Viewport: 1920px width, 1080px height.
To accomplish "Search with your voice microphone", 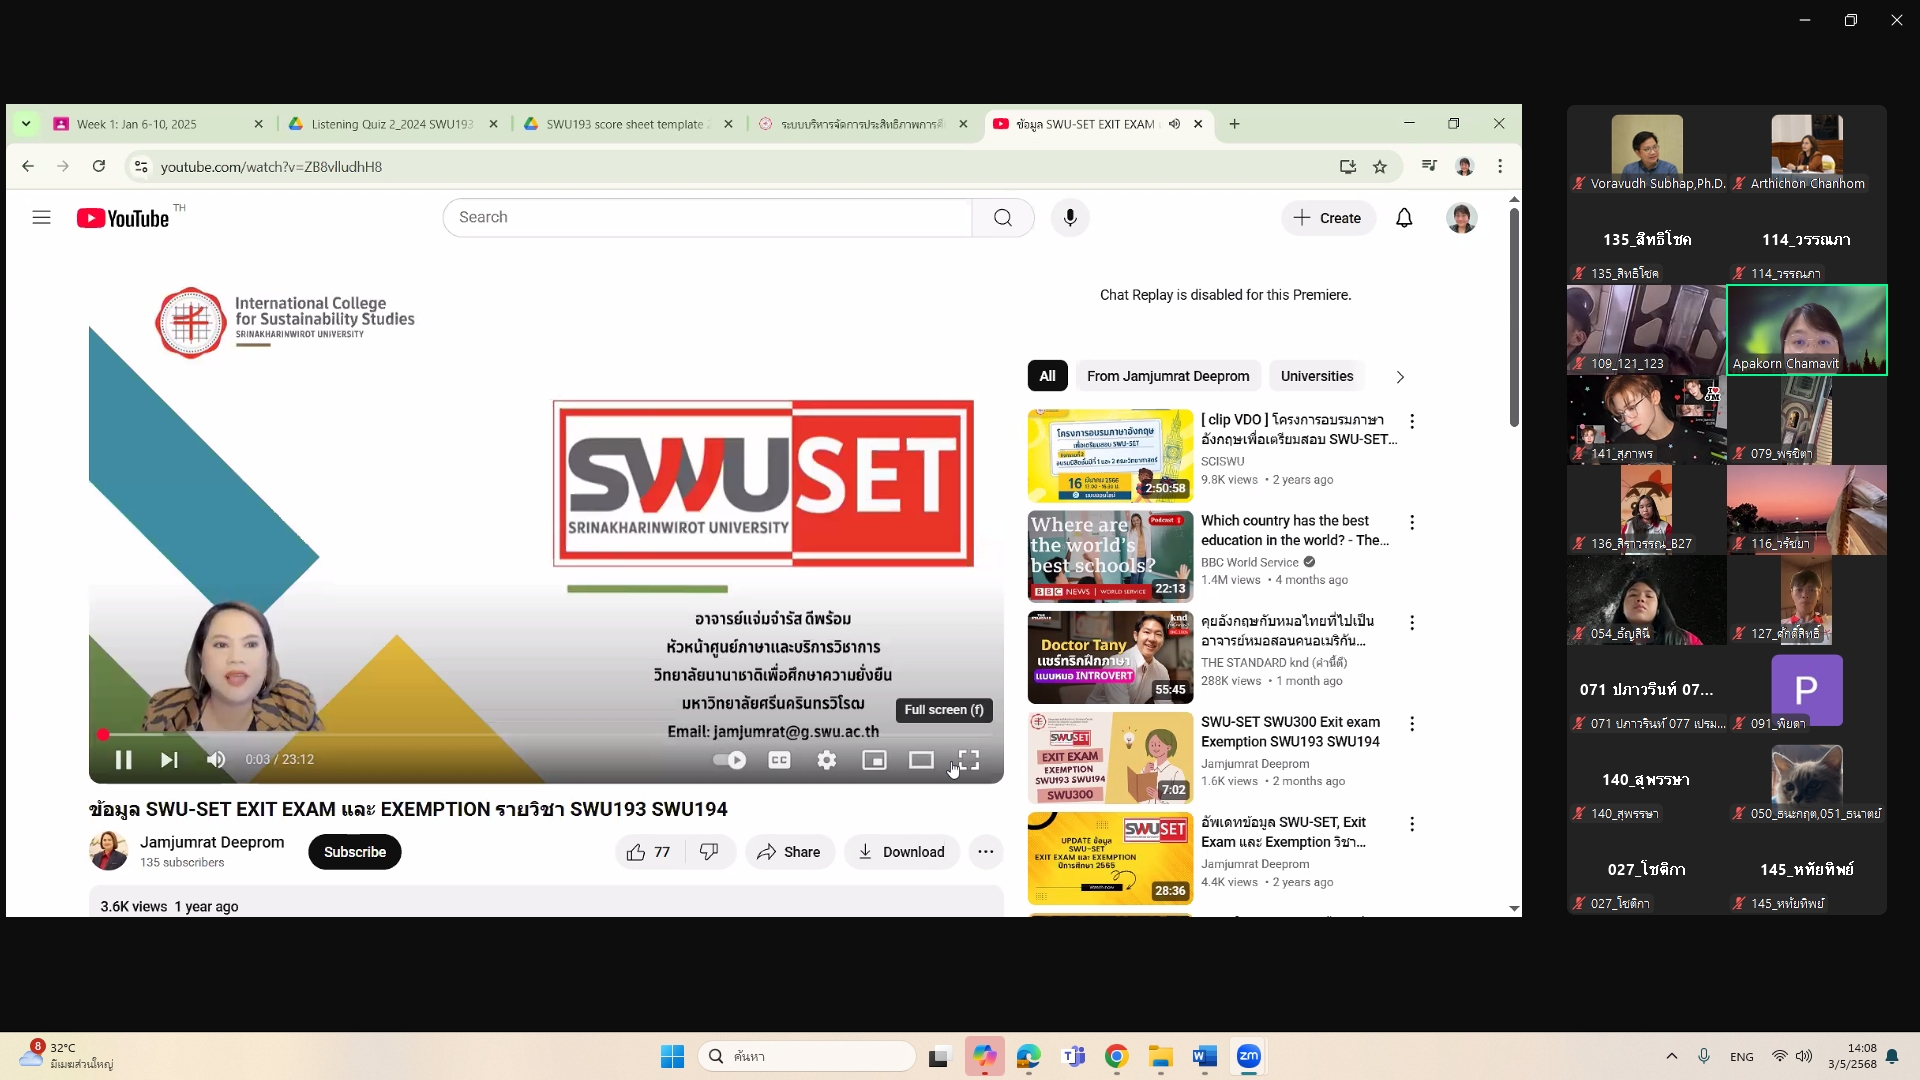I will click(x=1070, y=217).
